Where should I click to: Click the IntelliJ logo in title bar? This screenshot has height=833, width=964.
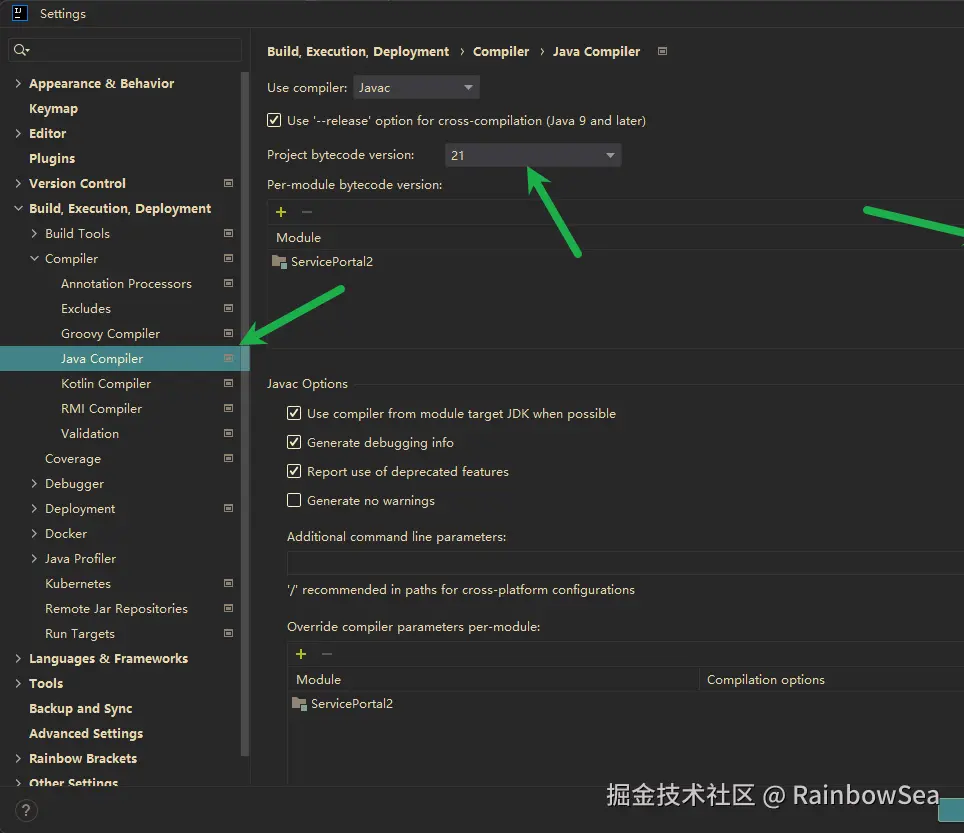click(x=20, y=13)
